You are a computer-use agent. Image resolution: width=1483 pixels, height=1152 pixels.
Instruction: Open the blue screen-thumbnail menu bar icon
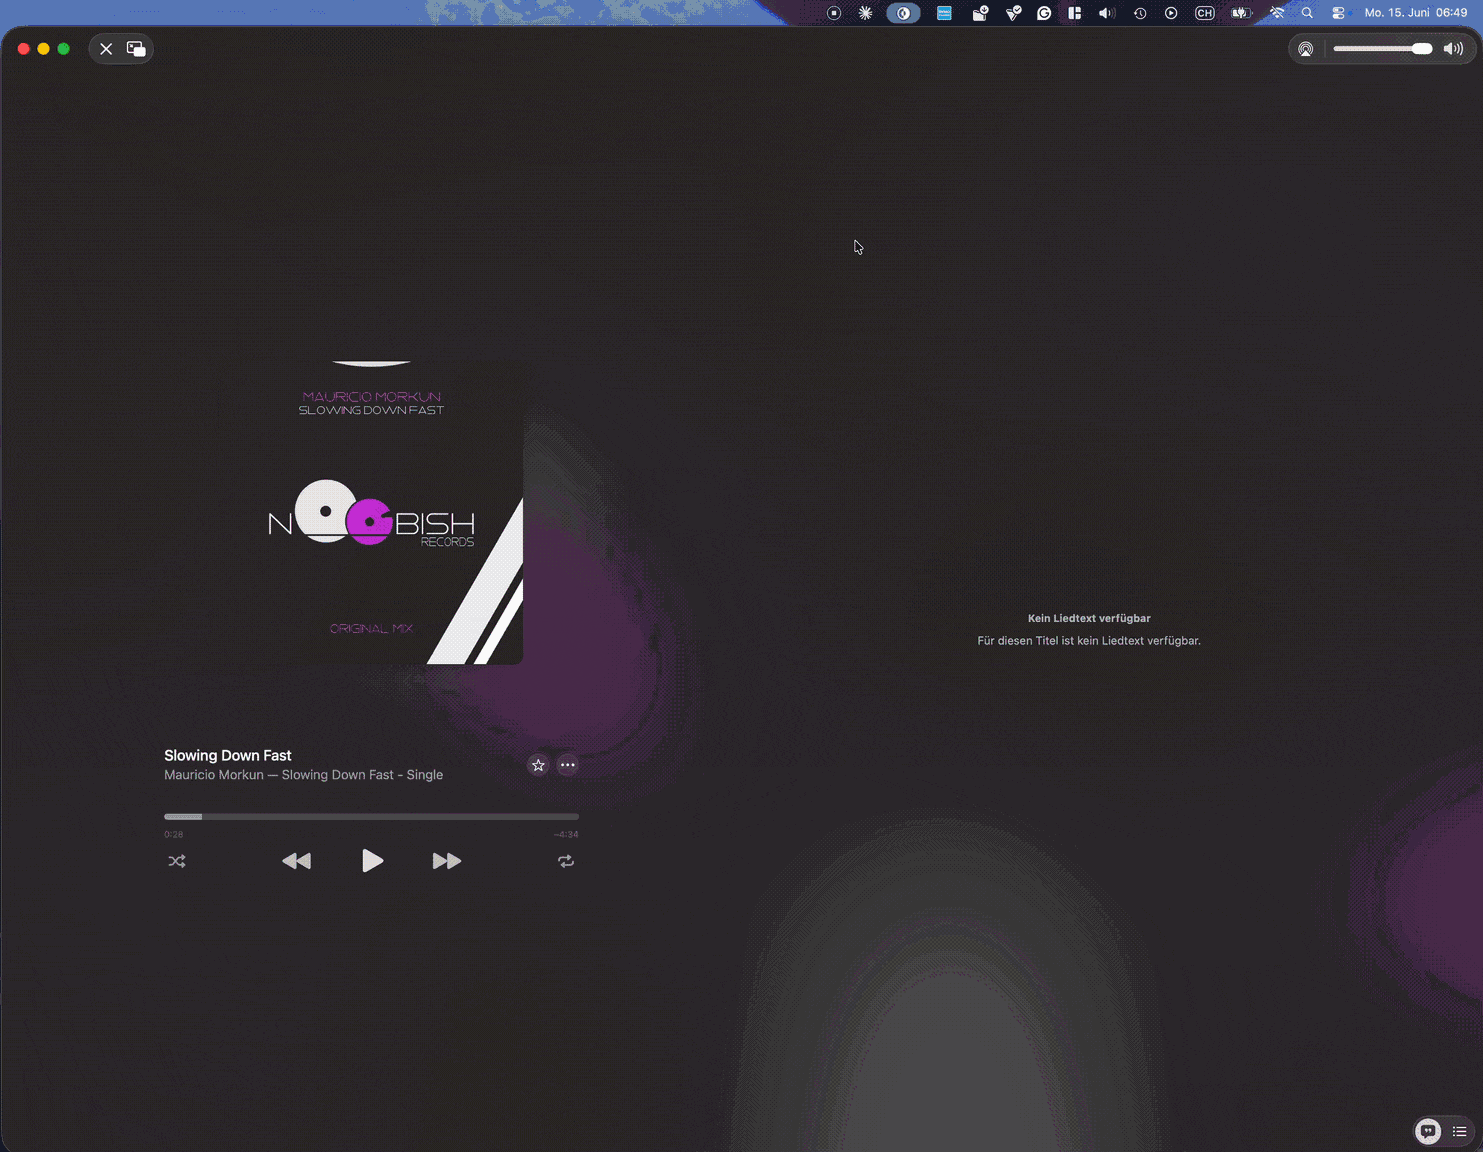(x=944, y=13)
